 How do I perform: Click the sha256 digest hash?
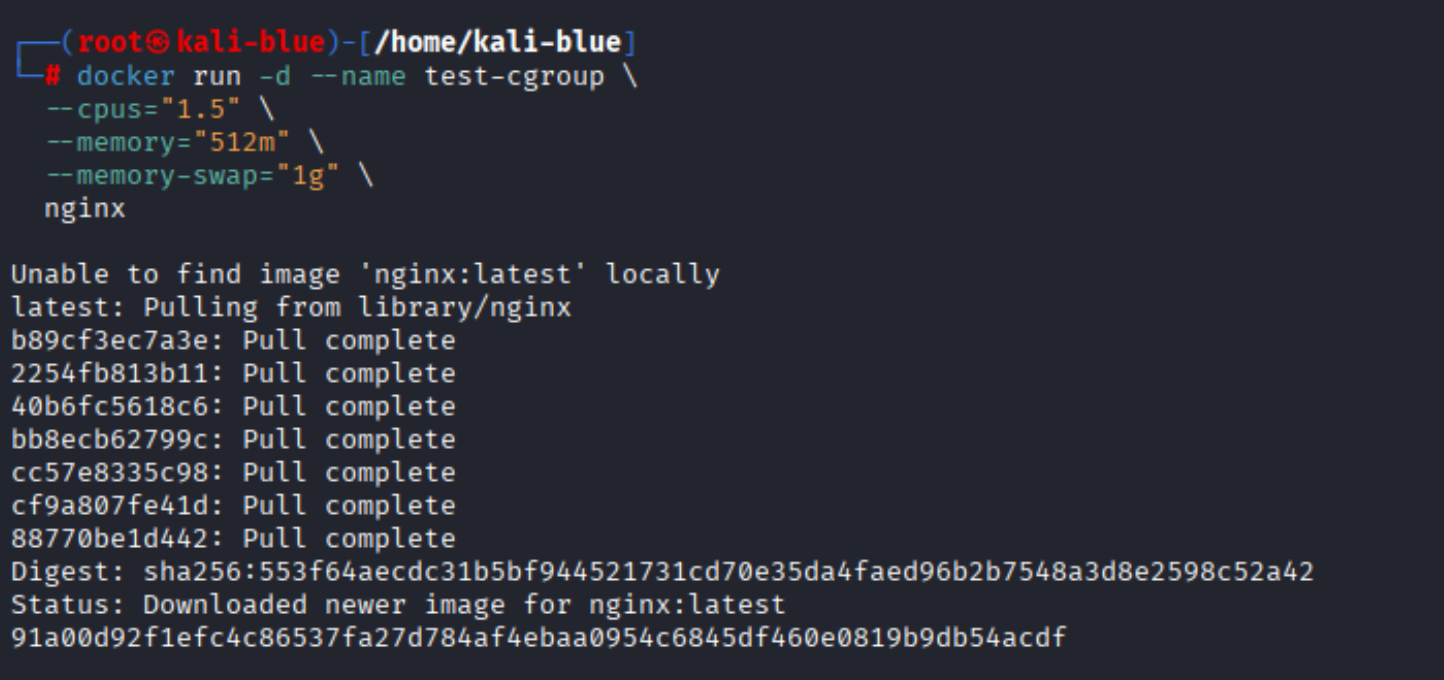pos(728,572)
